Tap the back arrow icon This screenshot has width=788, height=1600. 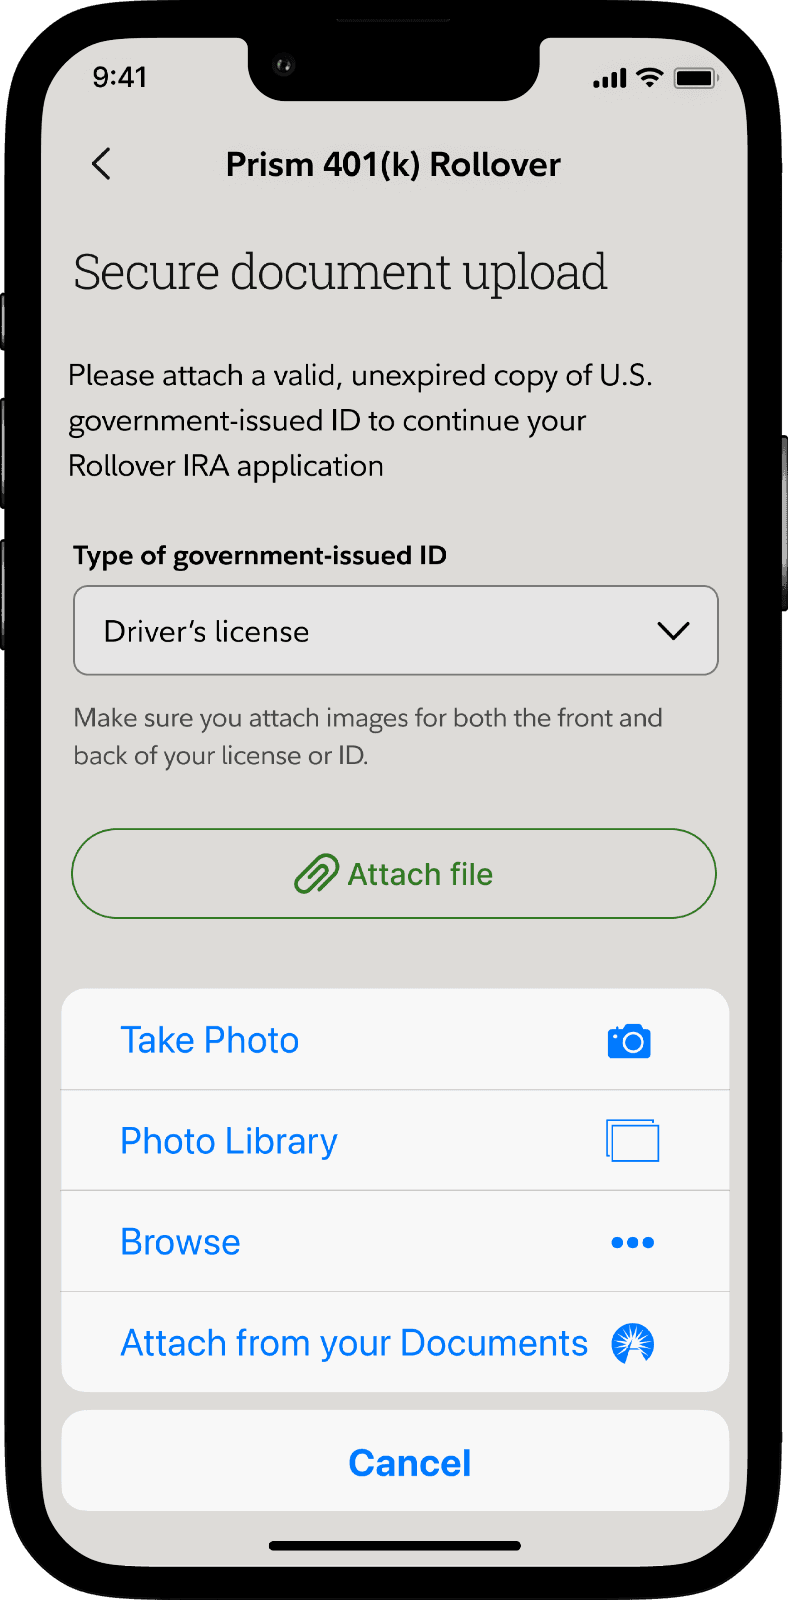[x=101, y=164]
